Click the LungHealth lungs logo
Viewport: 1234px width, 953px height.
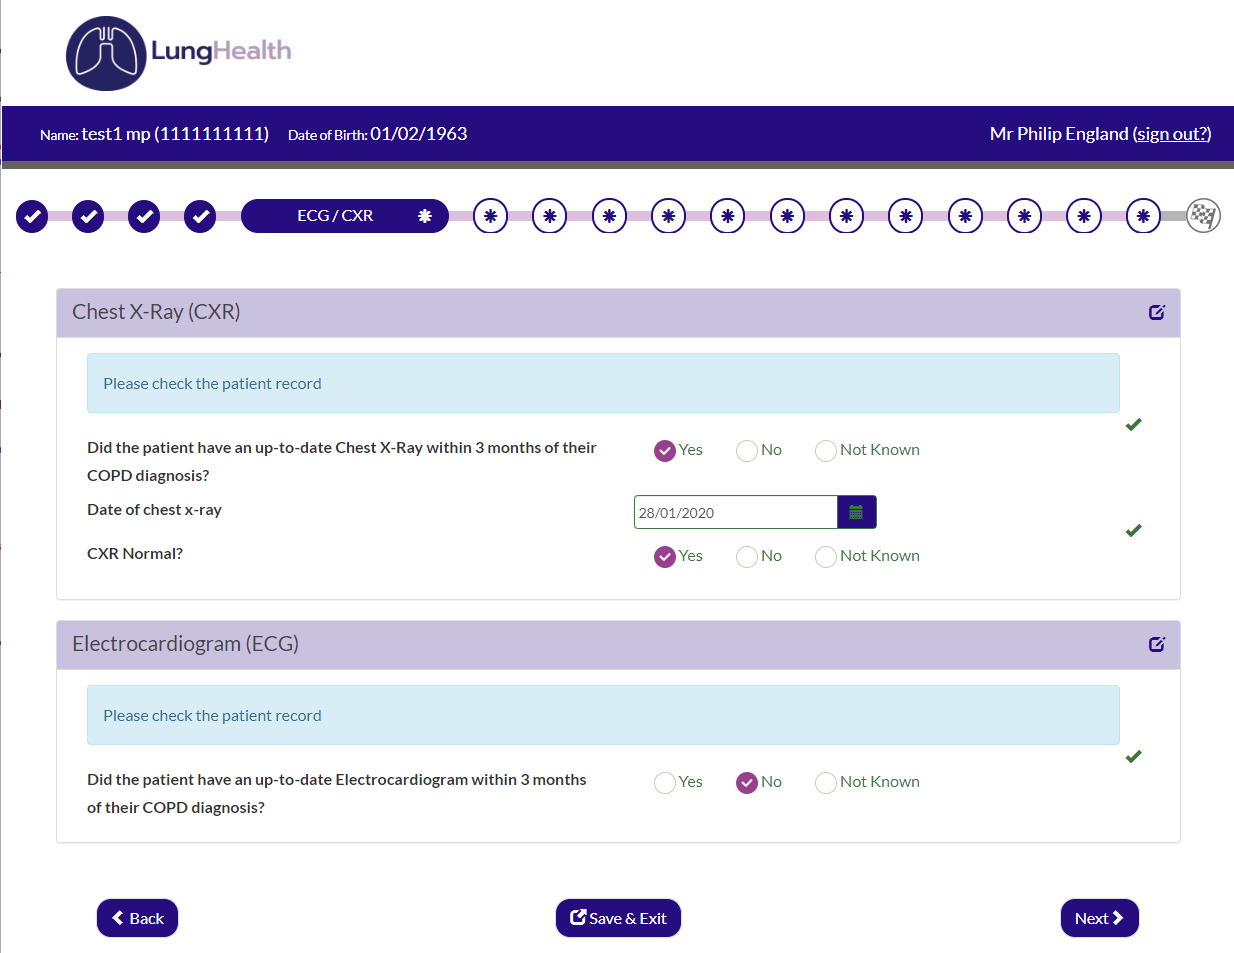(x=106, y=53)
